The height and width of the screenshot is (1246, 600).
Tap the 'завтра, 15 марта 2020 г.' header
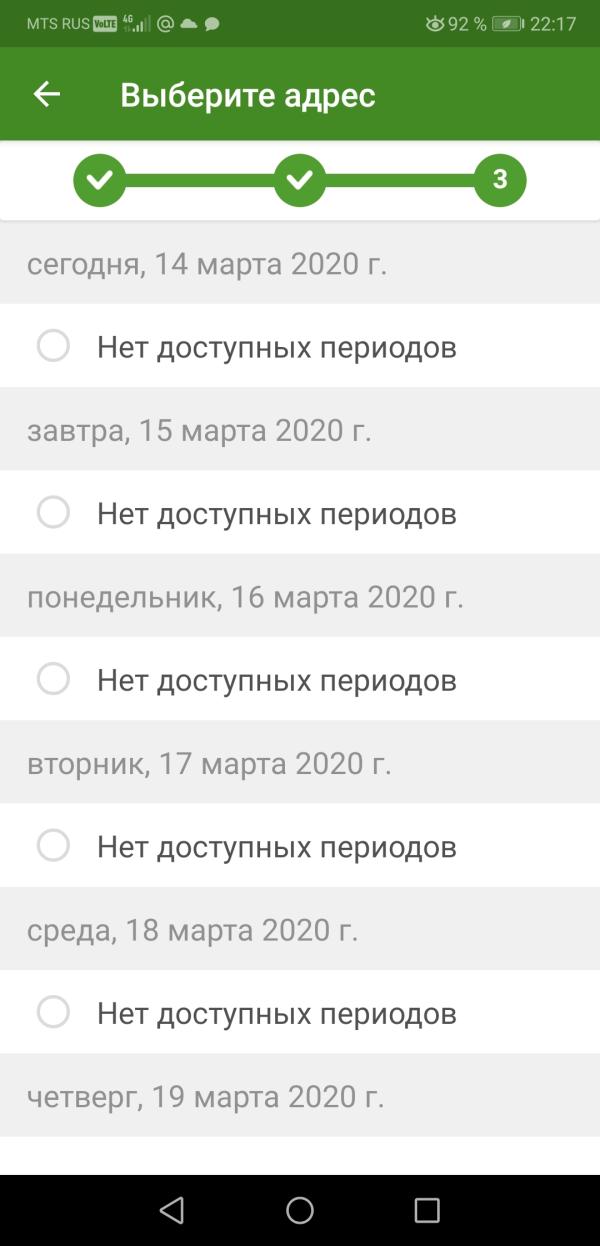[199, 431]
